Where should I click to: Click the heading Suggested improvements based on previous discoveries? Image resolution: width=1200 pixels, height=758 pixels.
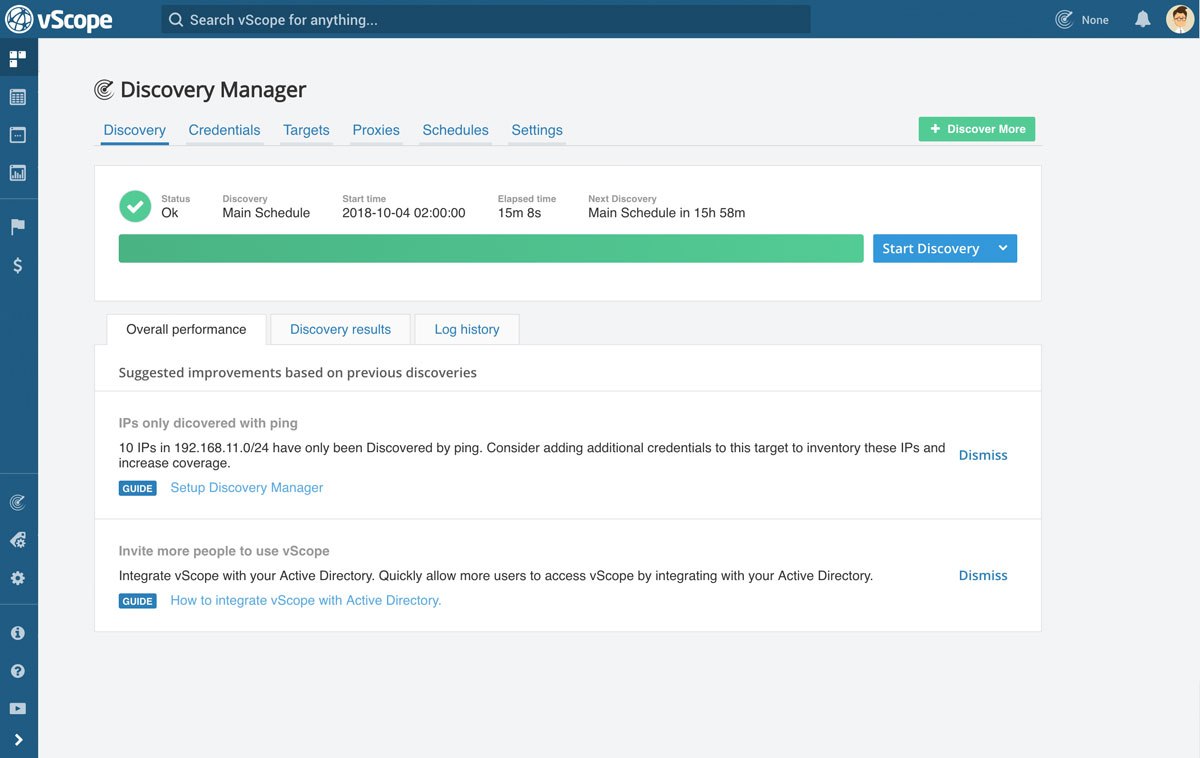298,373
